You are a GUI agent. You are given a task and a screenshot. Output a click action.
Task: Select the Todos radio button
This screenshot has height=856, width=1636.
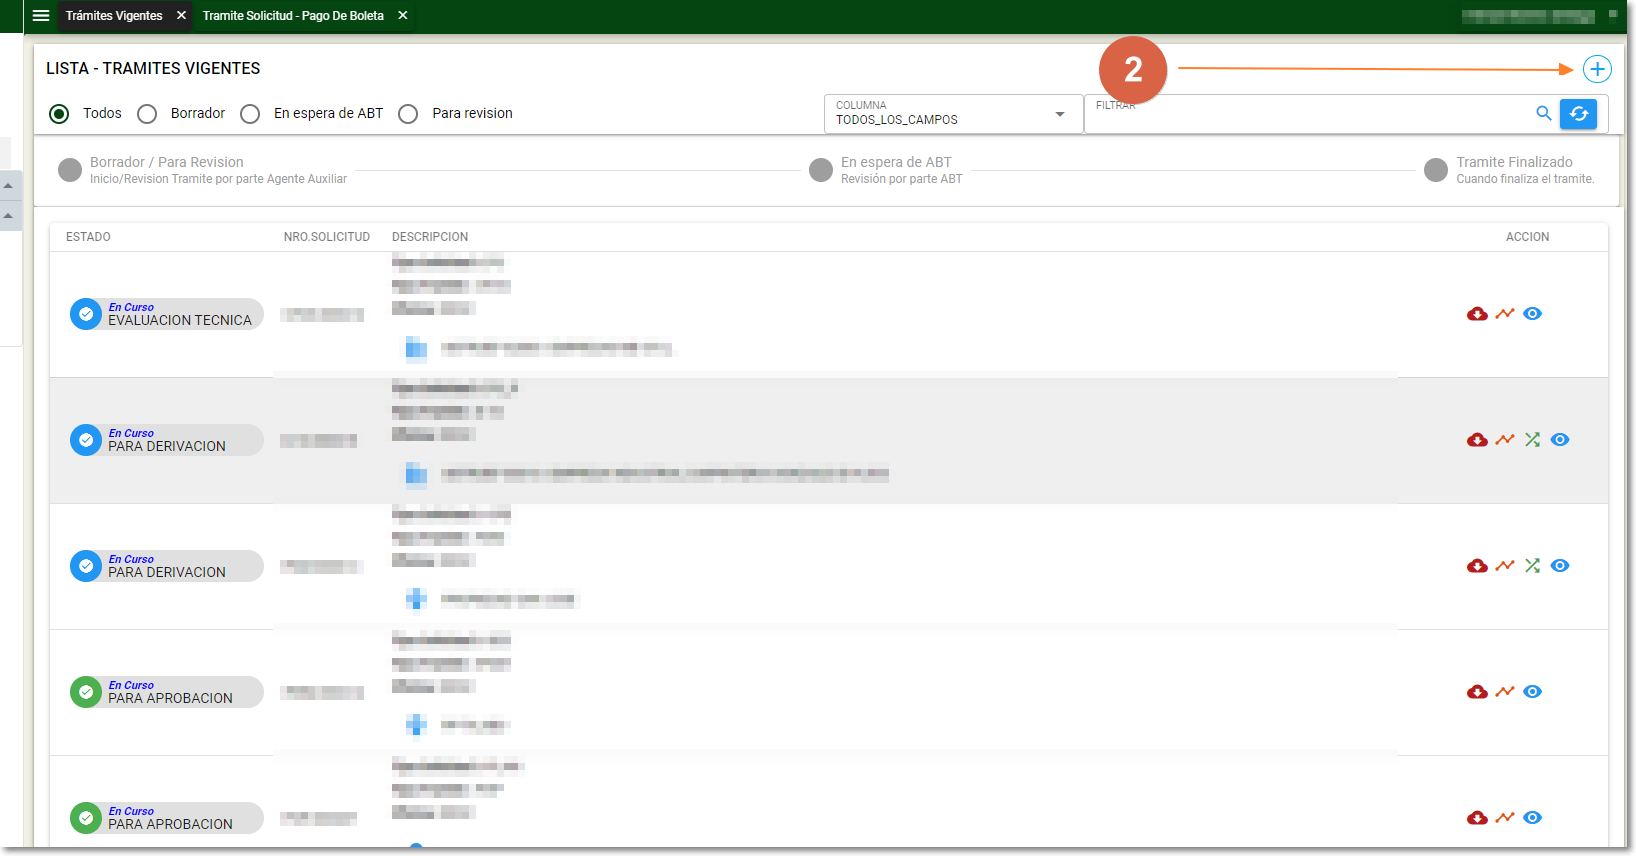(x=60, y=114)
